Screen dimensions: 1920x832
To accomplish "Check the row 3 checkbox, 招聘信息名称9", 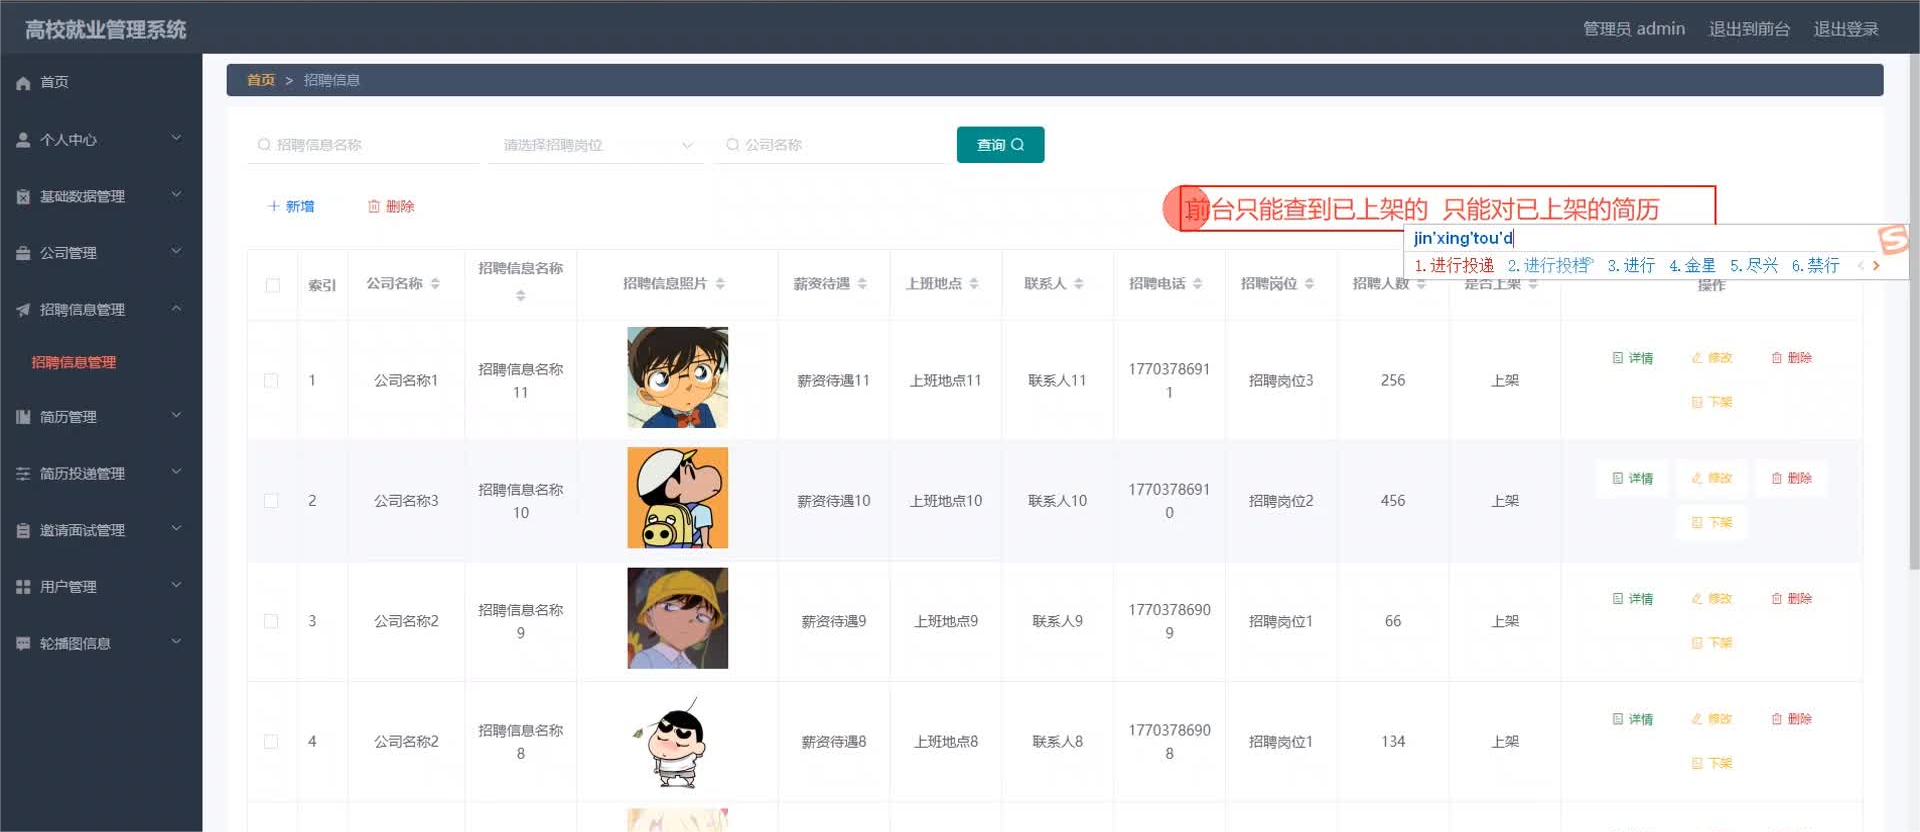I will (x=271, y=621).
